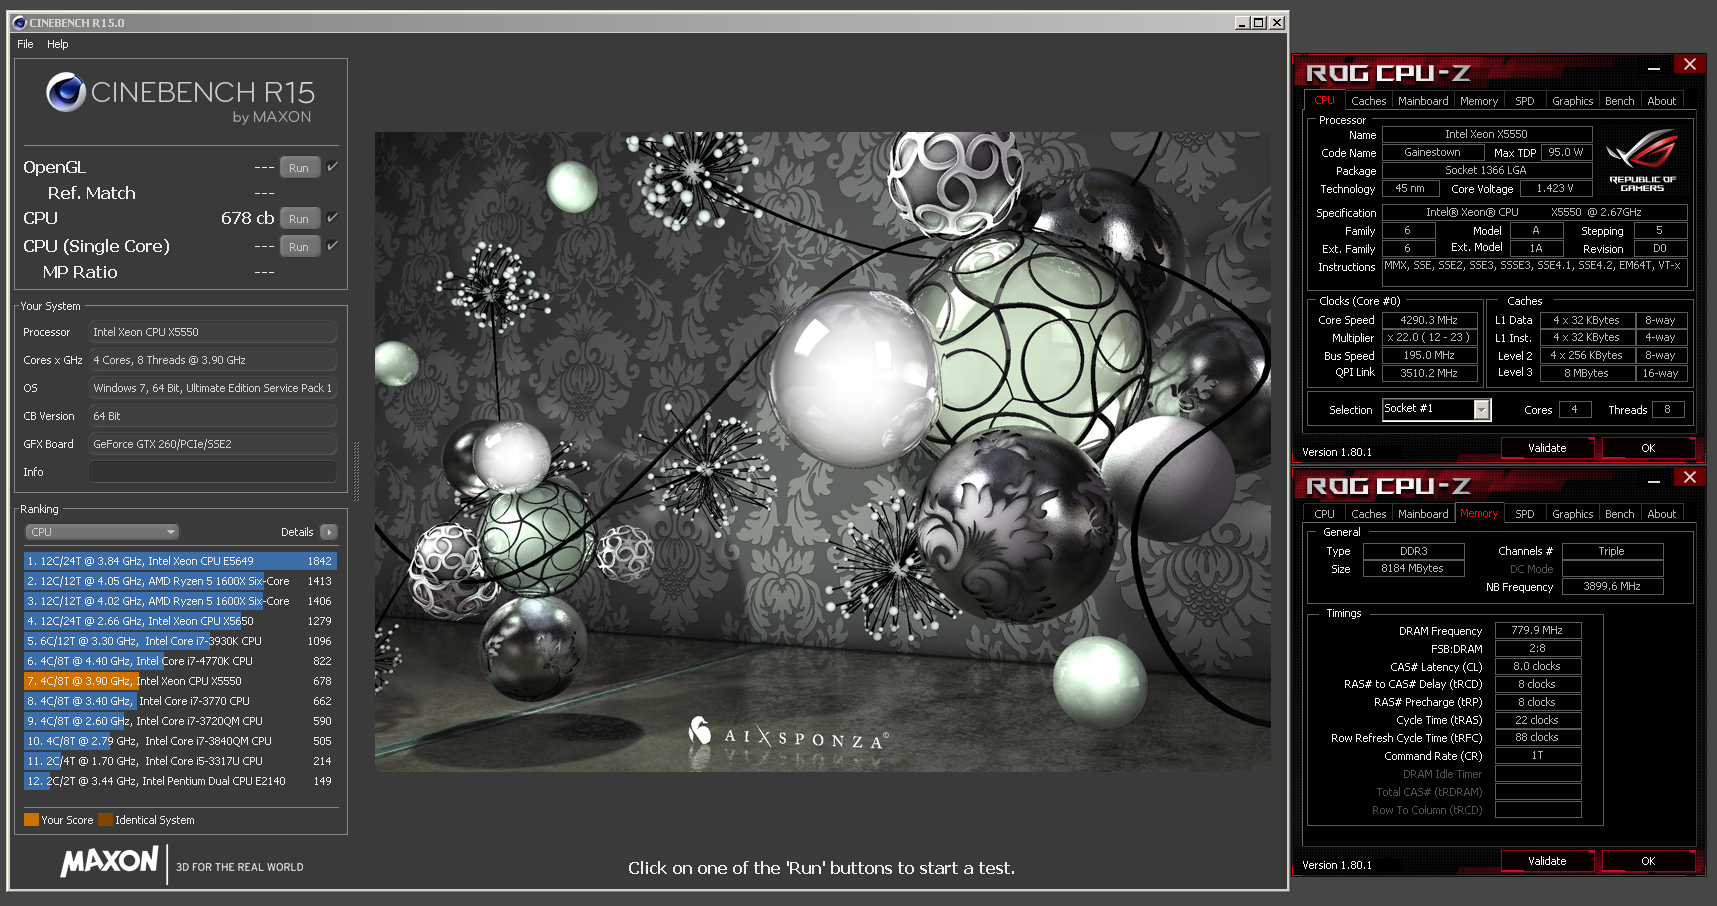The height and width of the screenshot is (906, 1717).
Task: Click the CPU score value 678 cb
Action: click(247, 218)
